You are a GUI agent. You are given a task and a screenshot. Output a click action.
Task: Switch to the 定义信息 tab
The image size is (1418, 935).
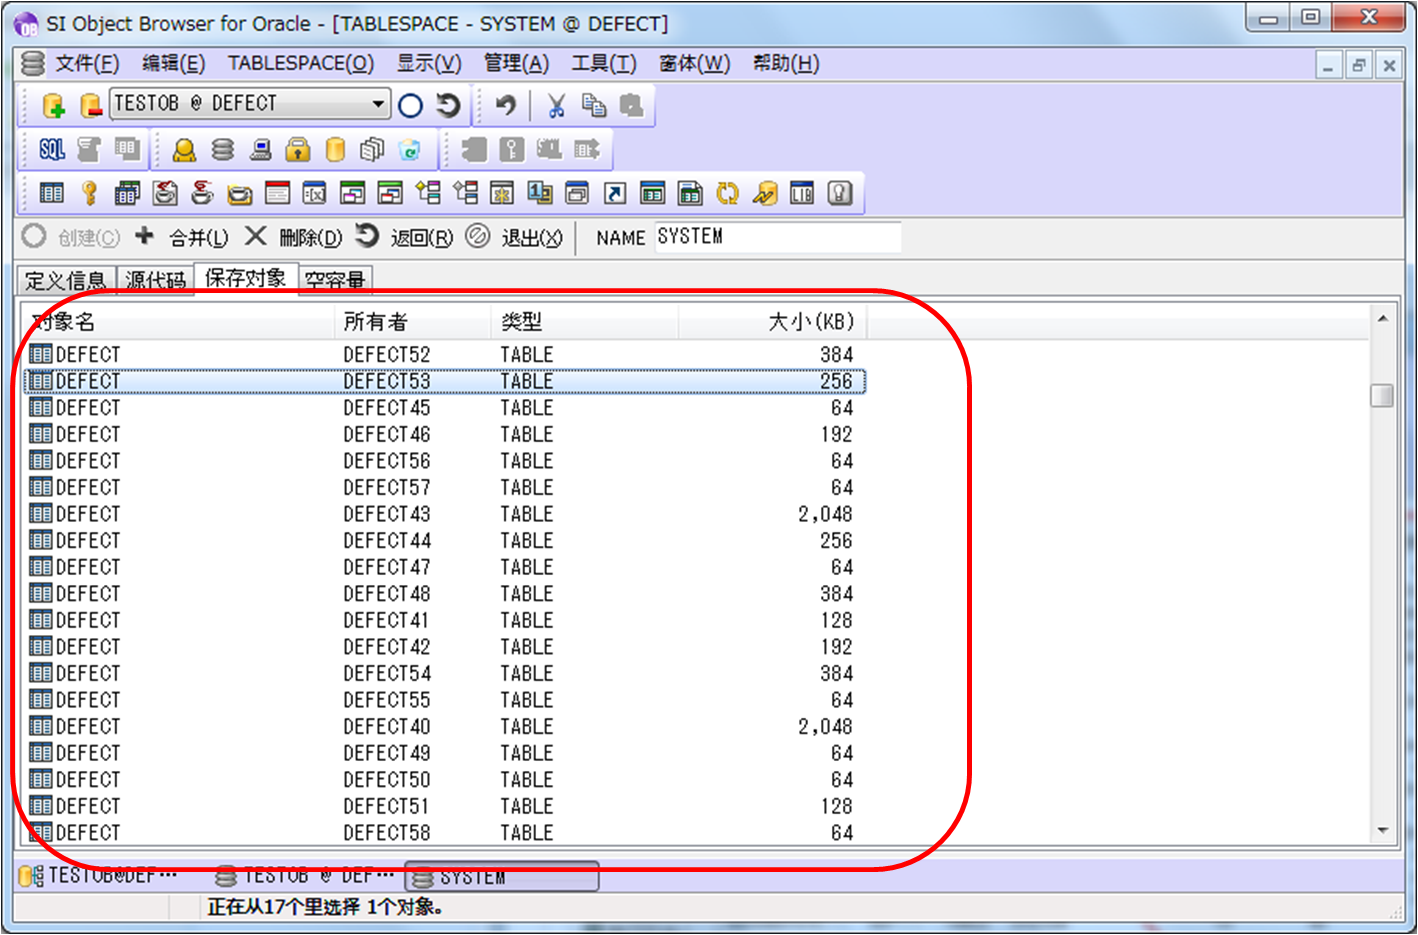(x=65, y=280)
